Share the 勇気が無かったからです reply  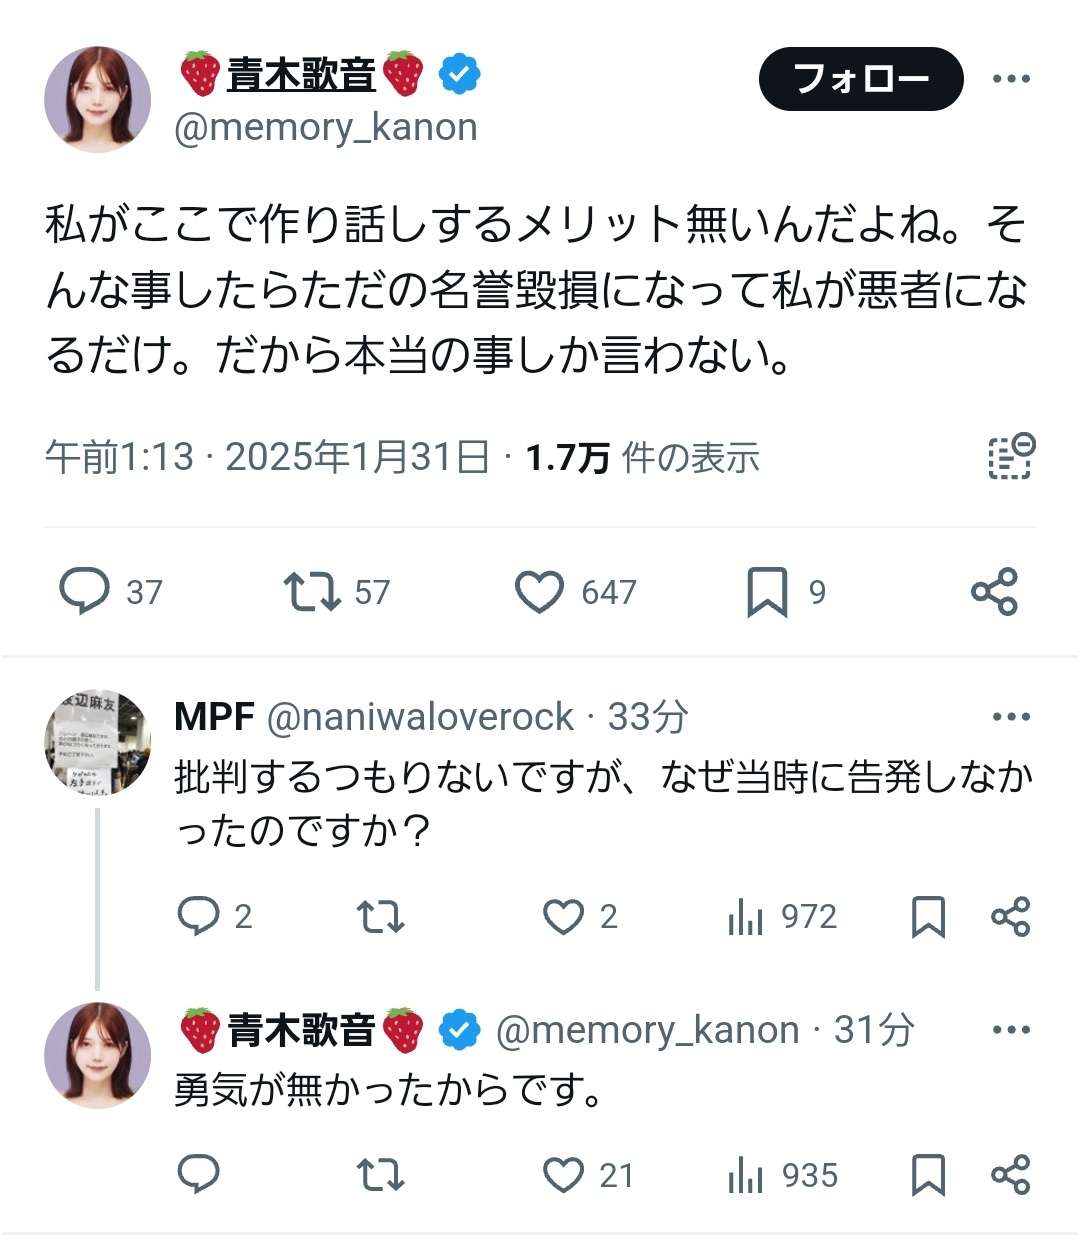click(1010, 1175)
